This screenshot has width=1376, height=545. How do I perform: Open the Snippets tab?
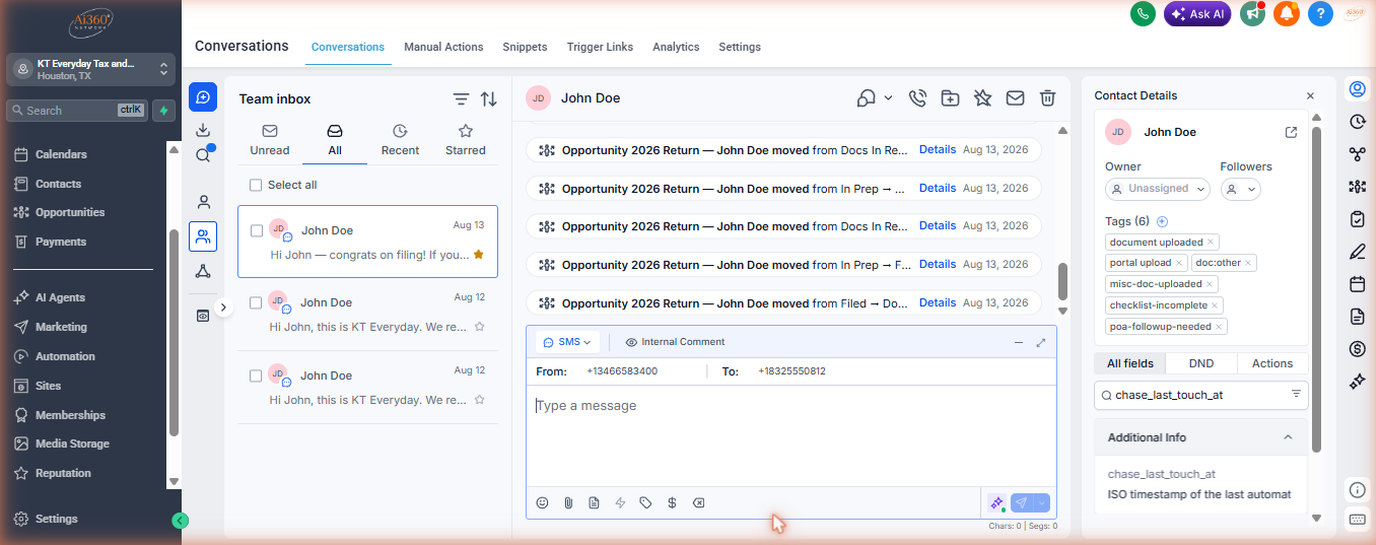point(525,47)
